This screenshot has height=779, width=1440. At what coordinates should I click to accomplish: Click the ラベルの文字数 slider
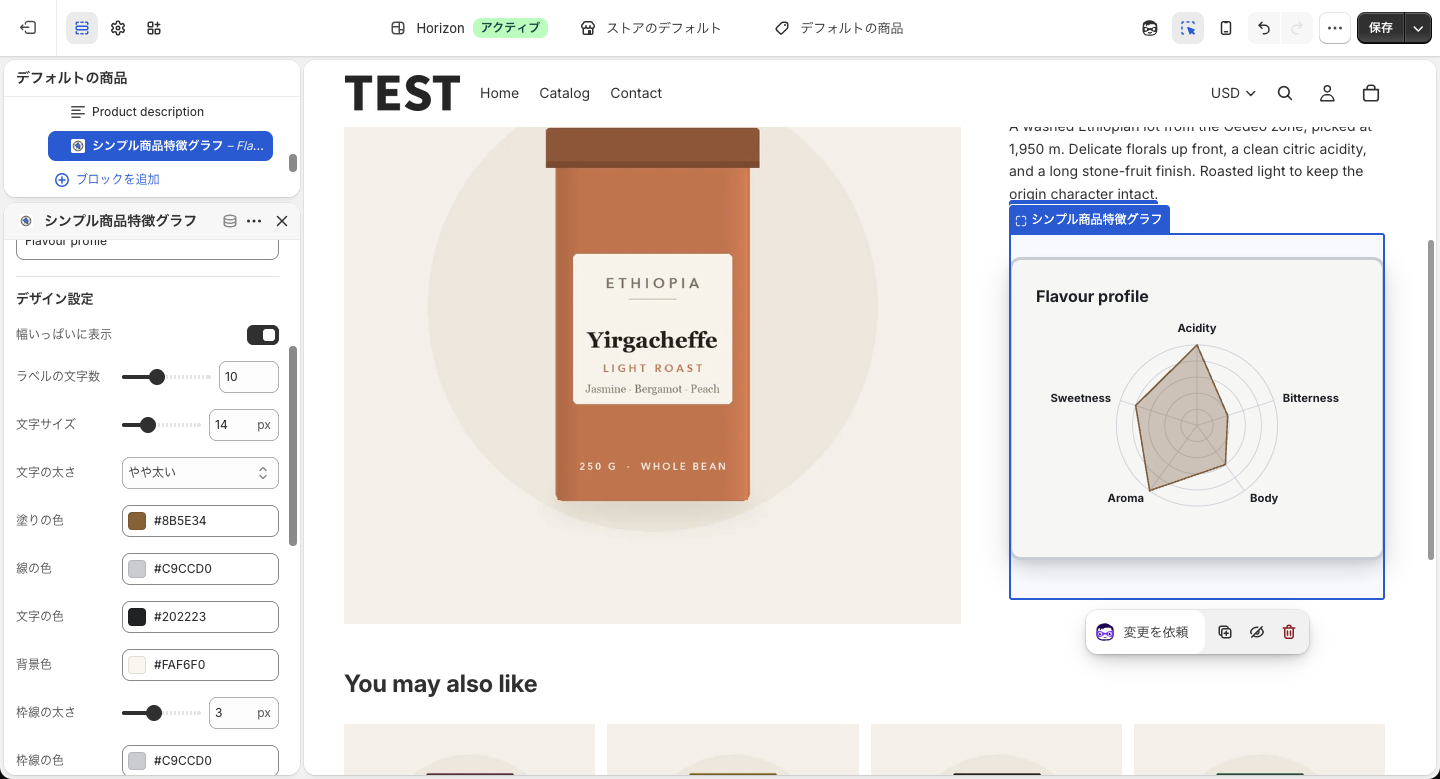pos(166,377)
